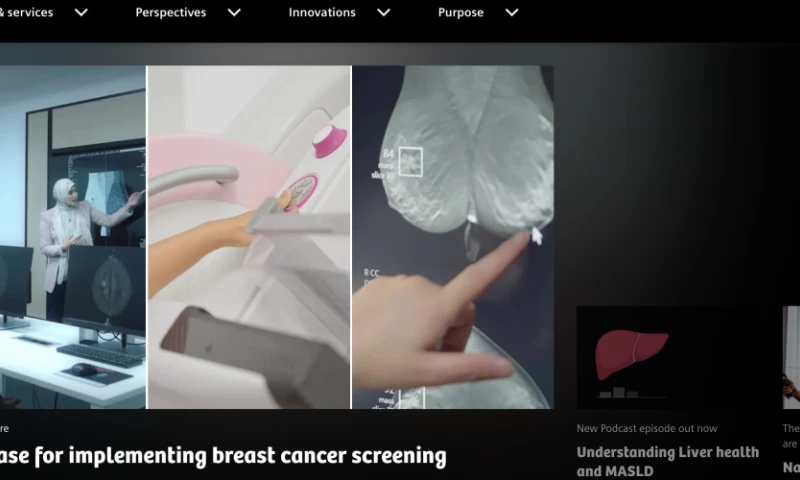Open the Purpose menu
The image size is (800, 480).
tap(460, 13)
